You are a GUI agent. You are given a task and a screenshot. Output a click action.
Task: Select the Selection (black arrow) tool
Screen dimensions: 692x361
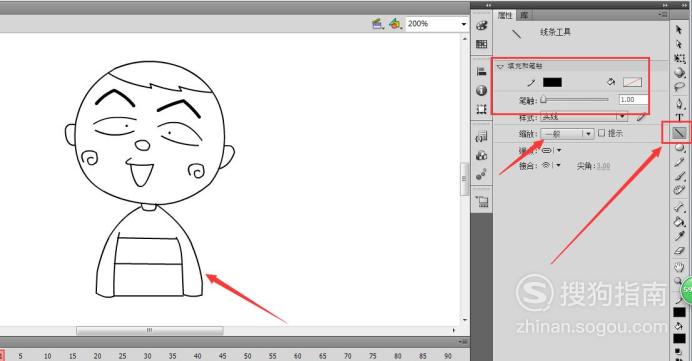(x=679, y=30)
